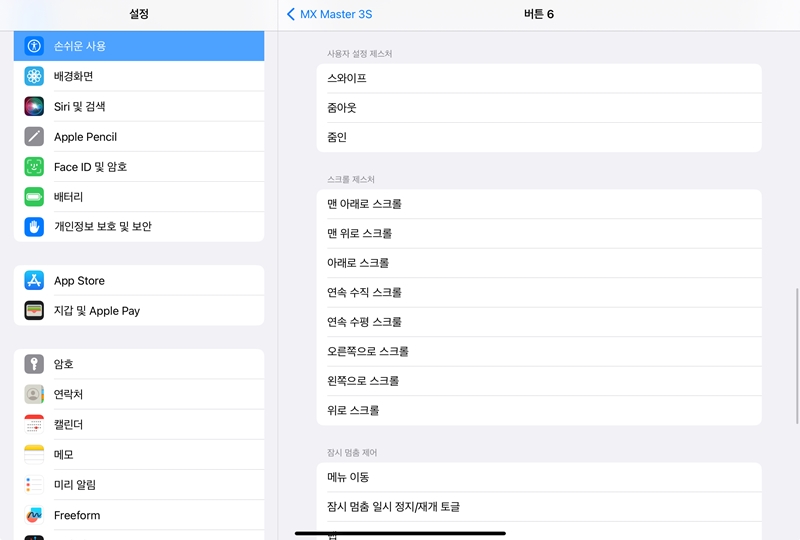Select 줌인 gesture
Screen dimensions: 800x540
(539, 137)
